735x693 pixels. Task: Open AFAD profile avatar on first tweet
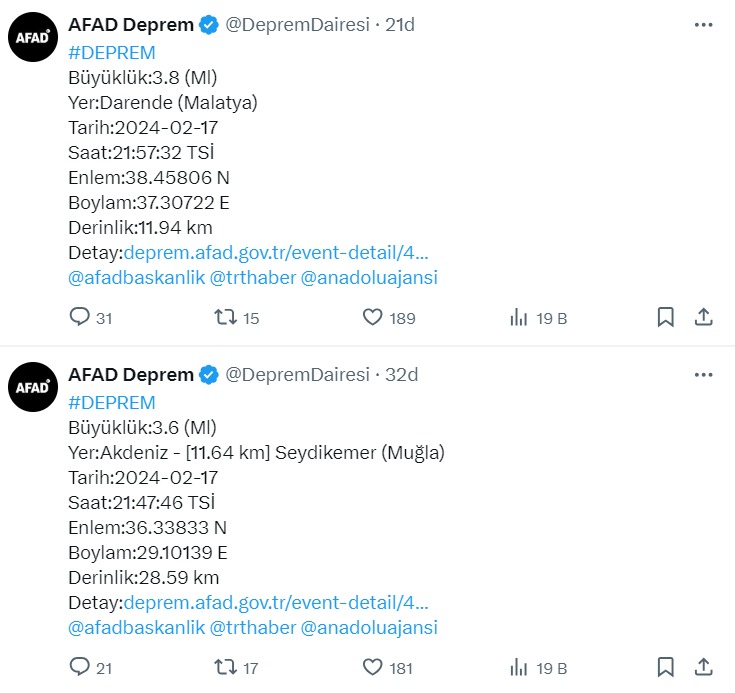point(33,37)
